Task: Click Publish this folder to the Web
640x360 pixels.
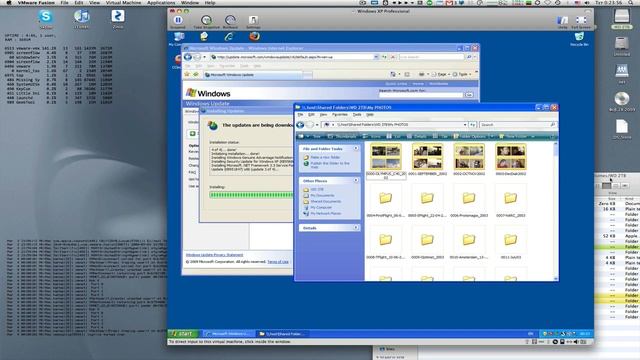Action: tap(330, 164)
